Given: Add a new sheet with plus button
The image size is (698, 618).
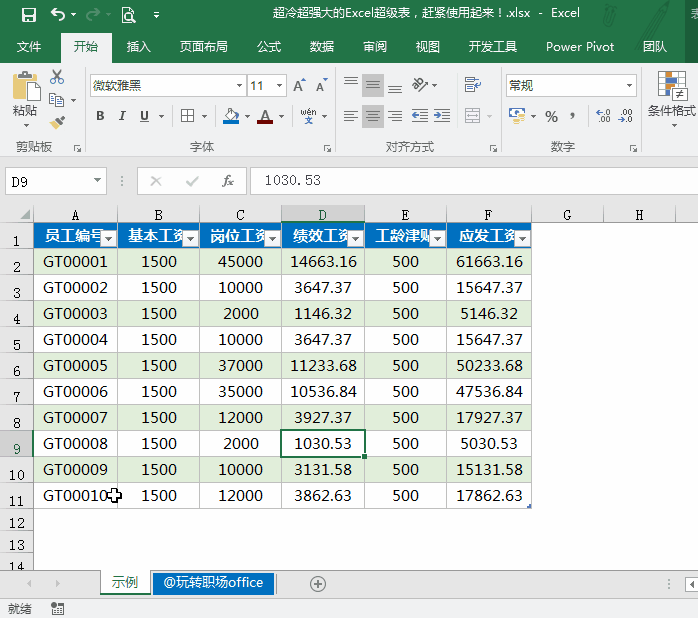Looking at the screenshot, I should point(318,584).
